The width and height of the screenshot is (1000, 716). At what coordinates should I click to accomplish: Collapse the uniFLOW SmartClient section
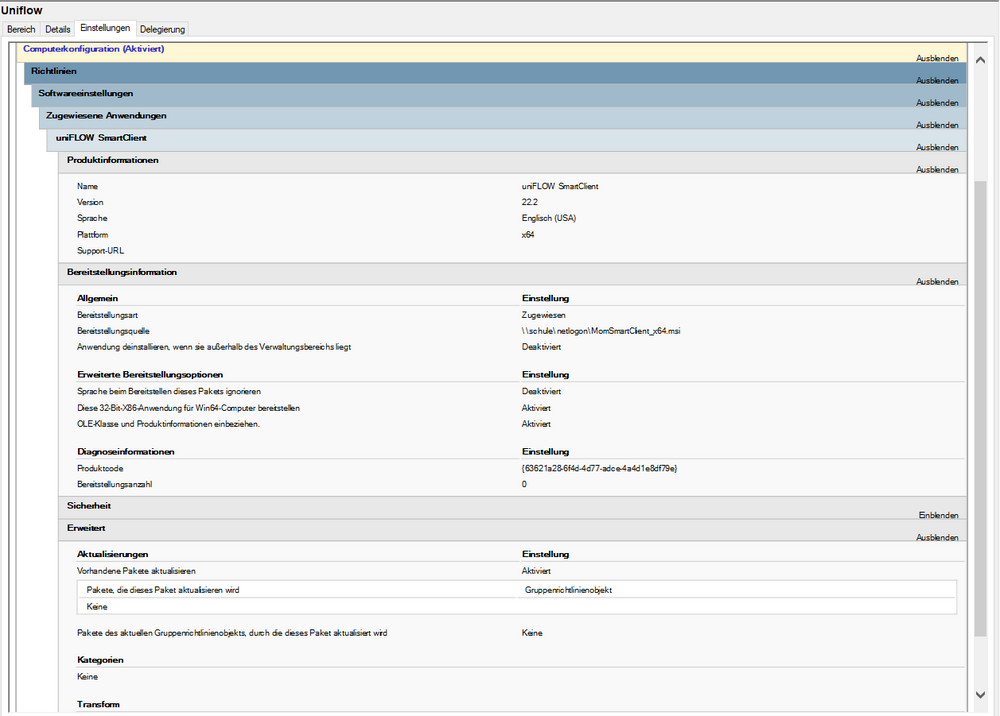point(937,146)
